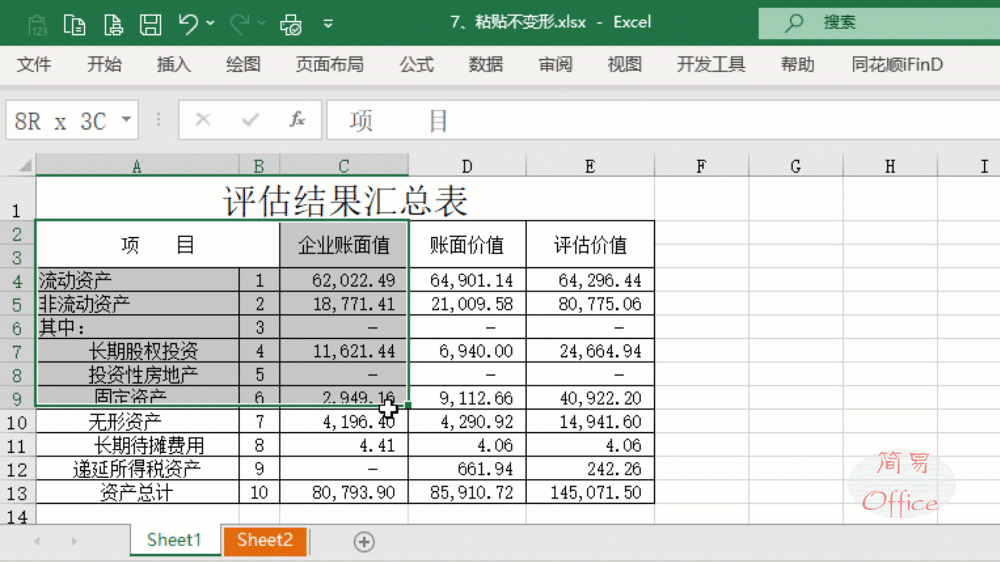Click the 长期股权投资 cell
The image size is (1000, 562).
[x=137, y=351]
